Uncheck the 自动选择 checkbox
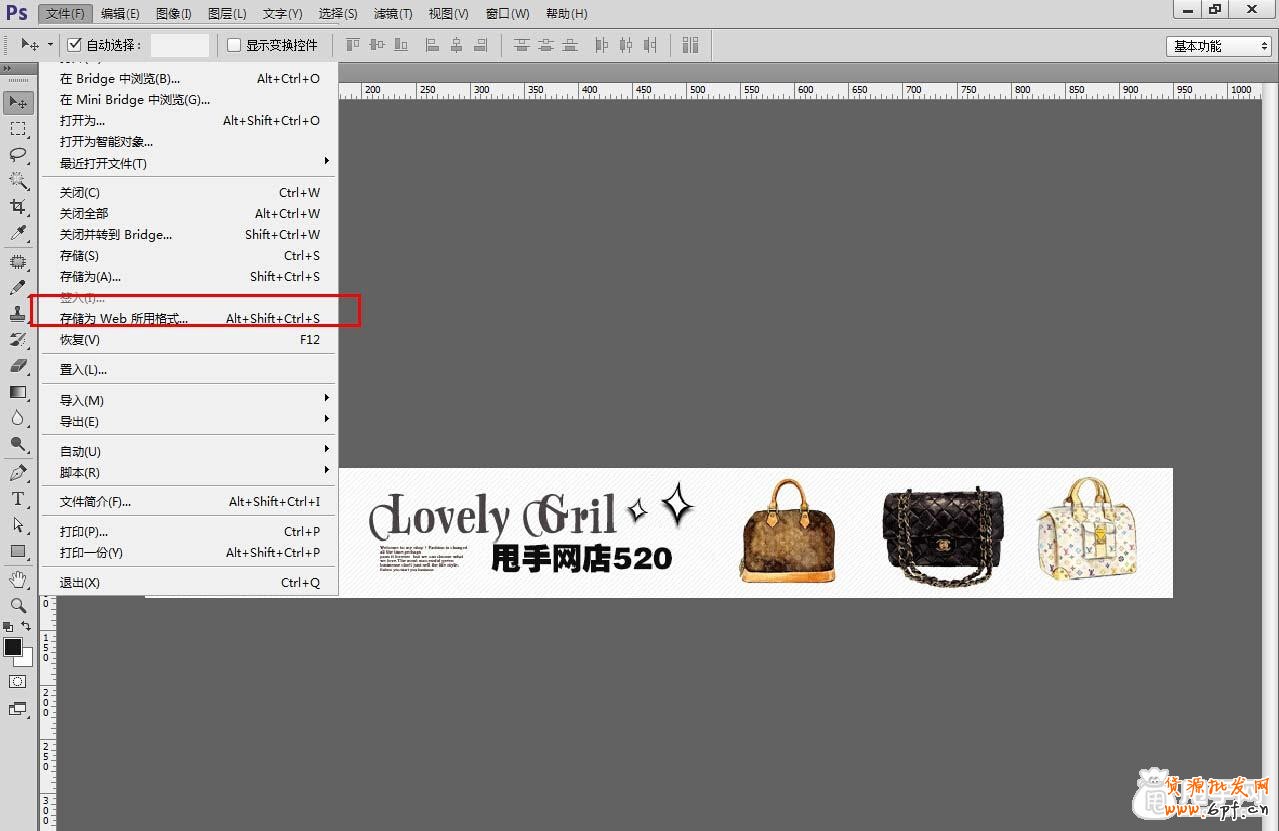Image resolution: width=1279 pixels, height=831 pixels. [x=75, y=45]
